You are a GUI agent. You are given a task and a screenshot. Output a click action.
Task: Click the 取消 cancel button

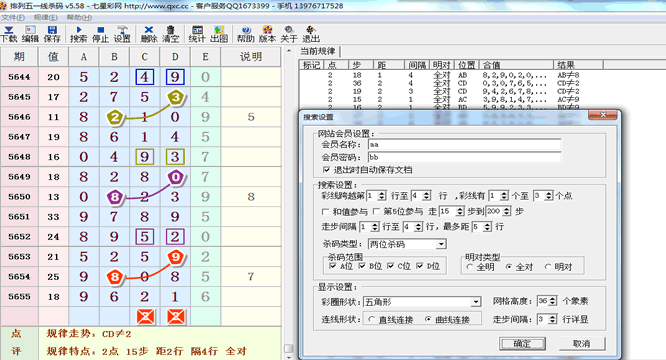581,343
